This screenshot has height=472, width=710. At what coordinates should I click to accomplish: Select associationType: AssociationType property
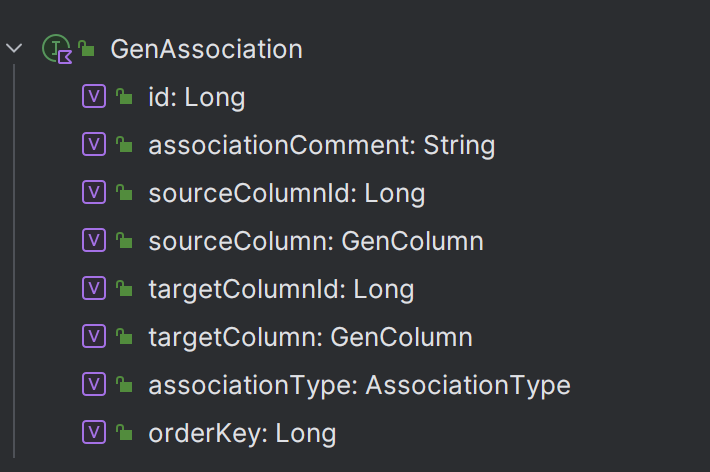(x=360, y=385)
